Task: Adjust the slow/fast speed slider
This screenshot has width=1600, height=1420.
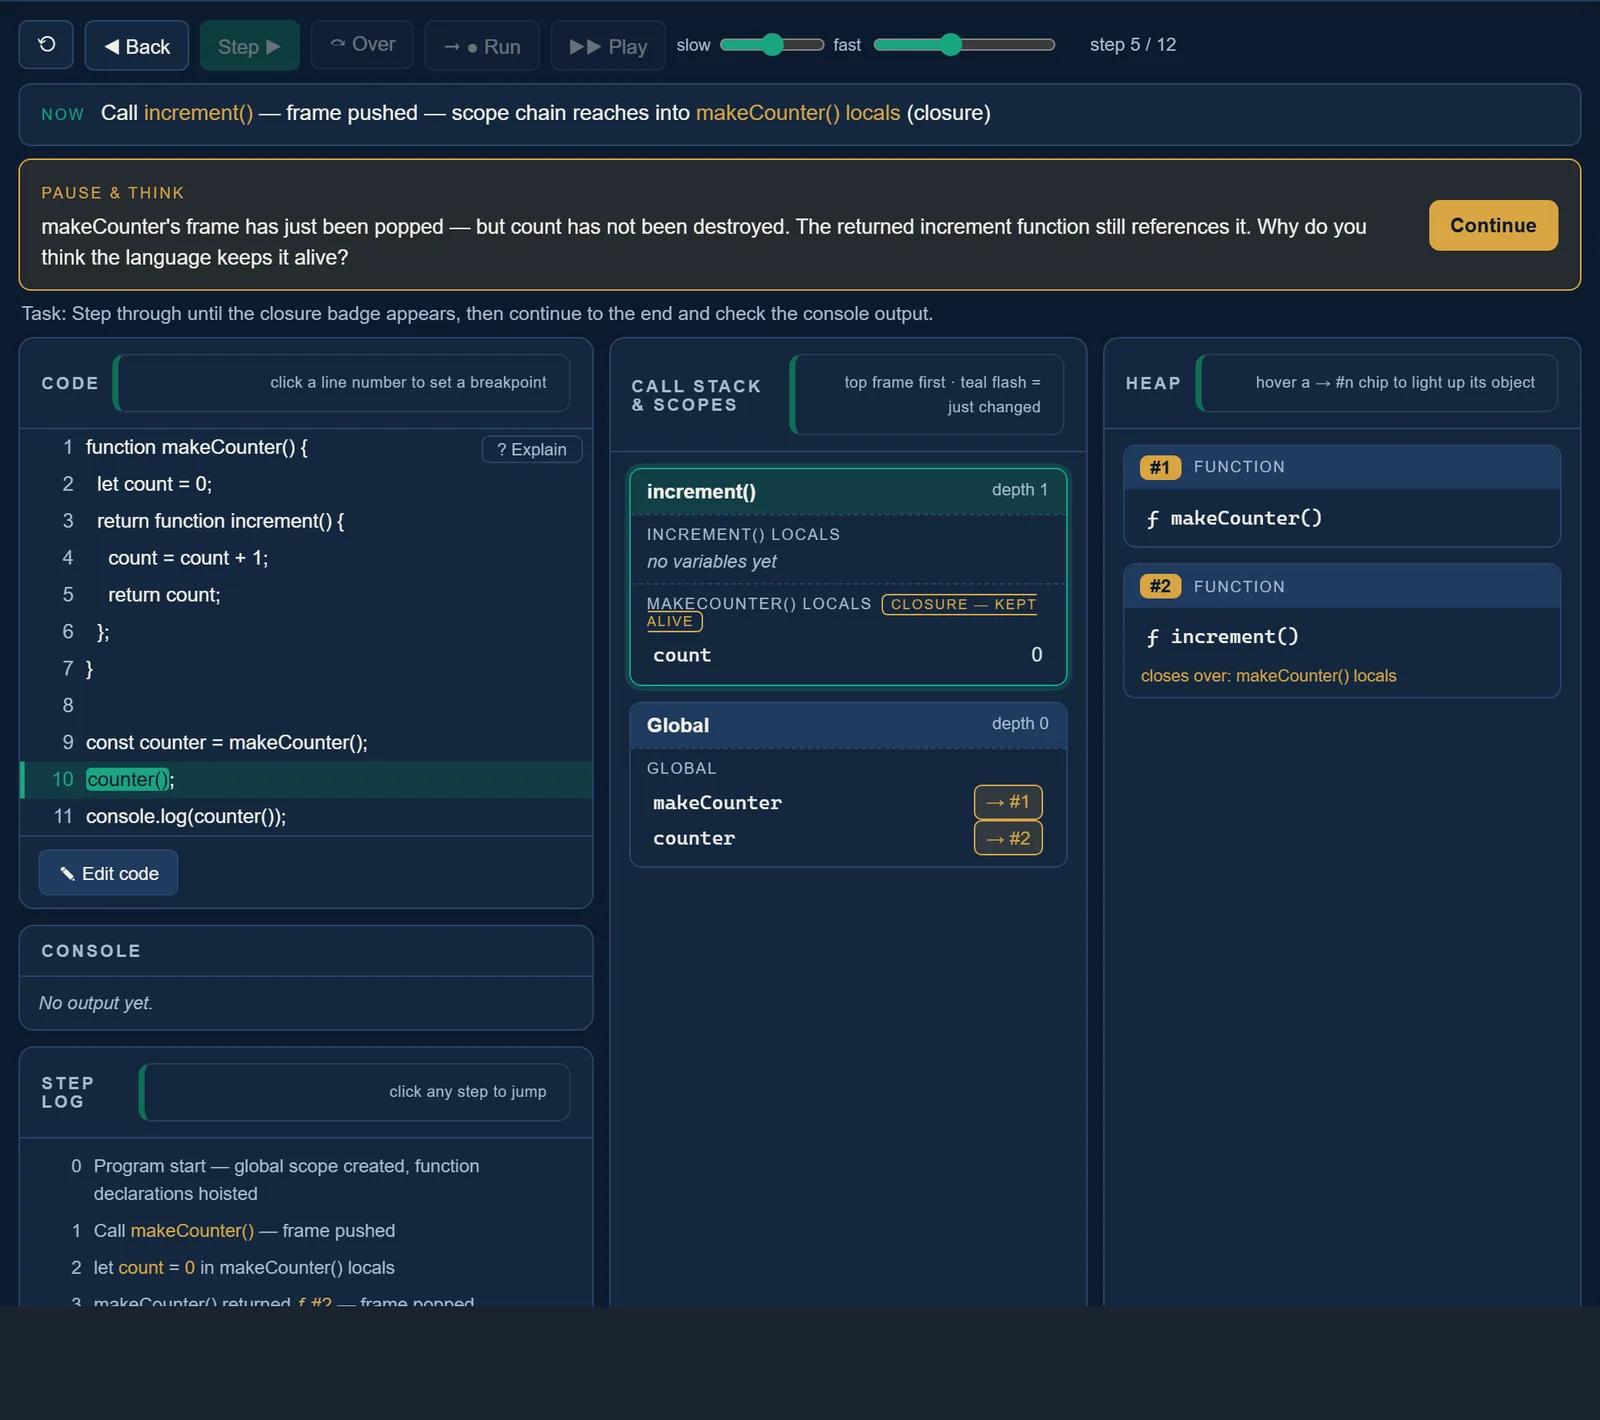Action: click(772, 45)
